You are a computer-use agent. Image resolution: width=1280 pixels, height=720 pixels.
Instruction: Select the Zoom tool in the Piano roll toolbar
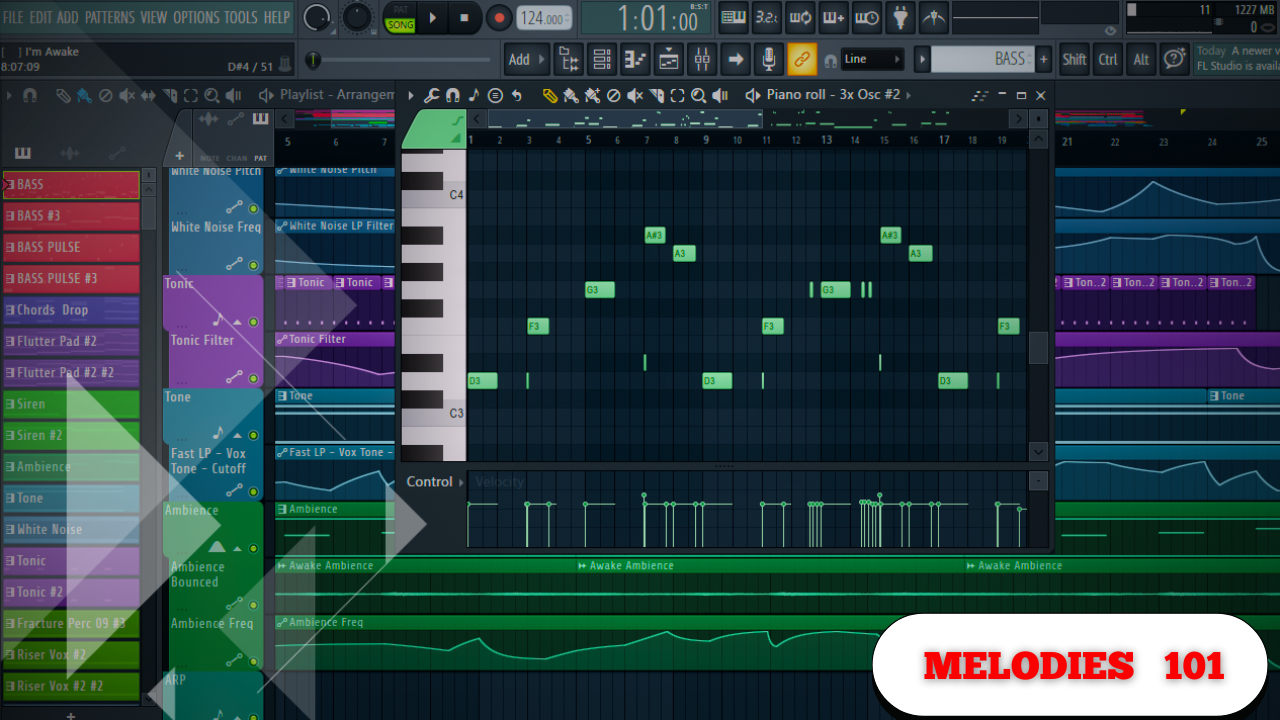(697, 95)
